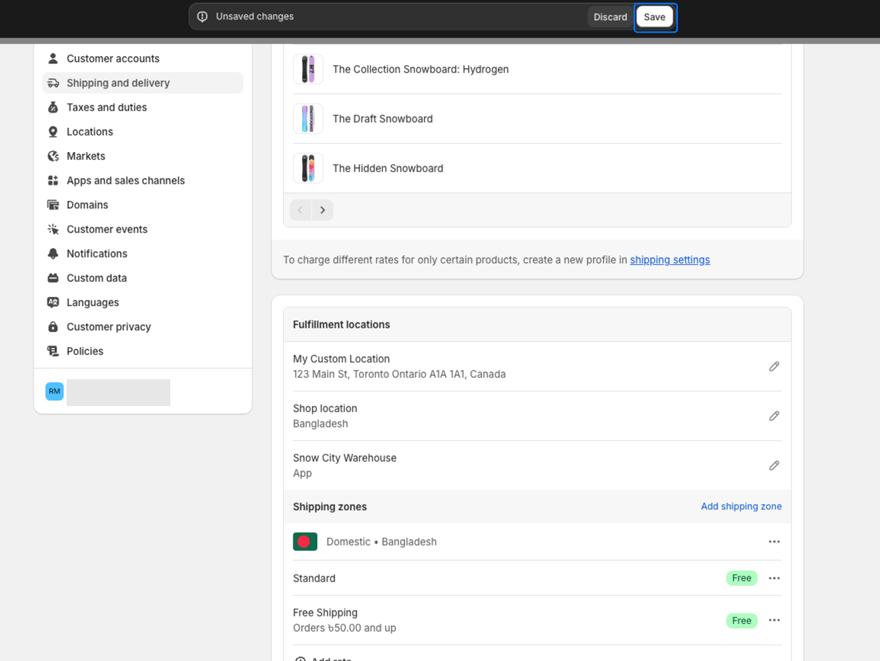Click The Draft Snowboard thumbnail
The image size is (880, 661).
tap(308, 119)
